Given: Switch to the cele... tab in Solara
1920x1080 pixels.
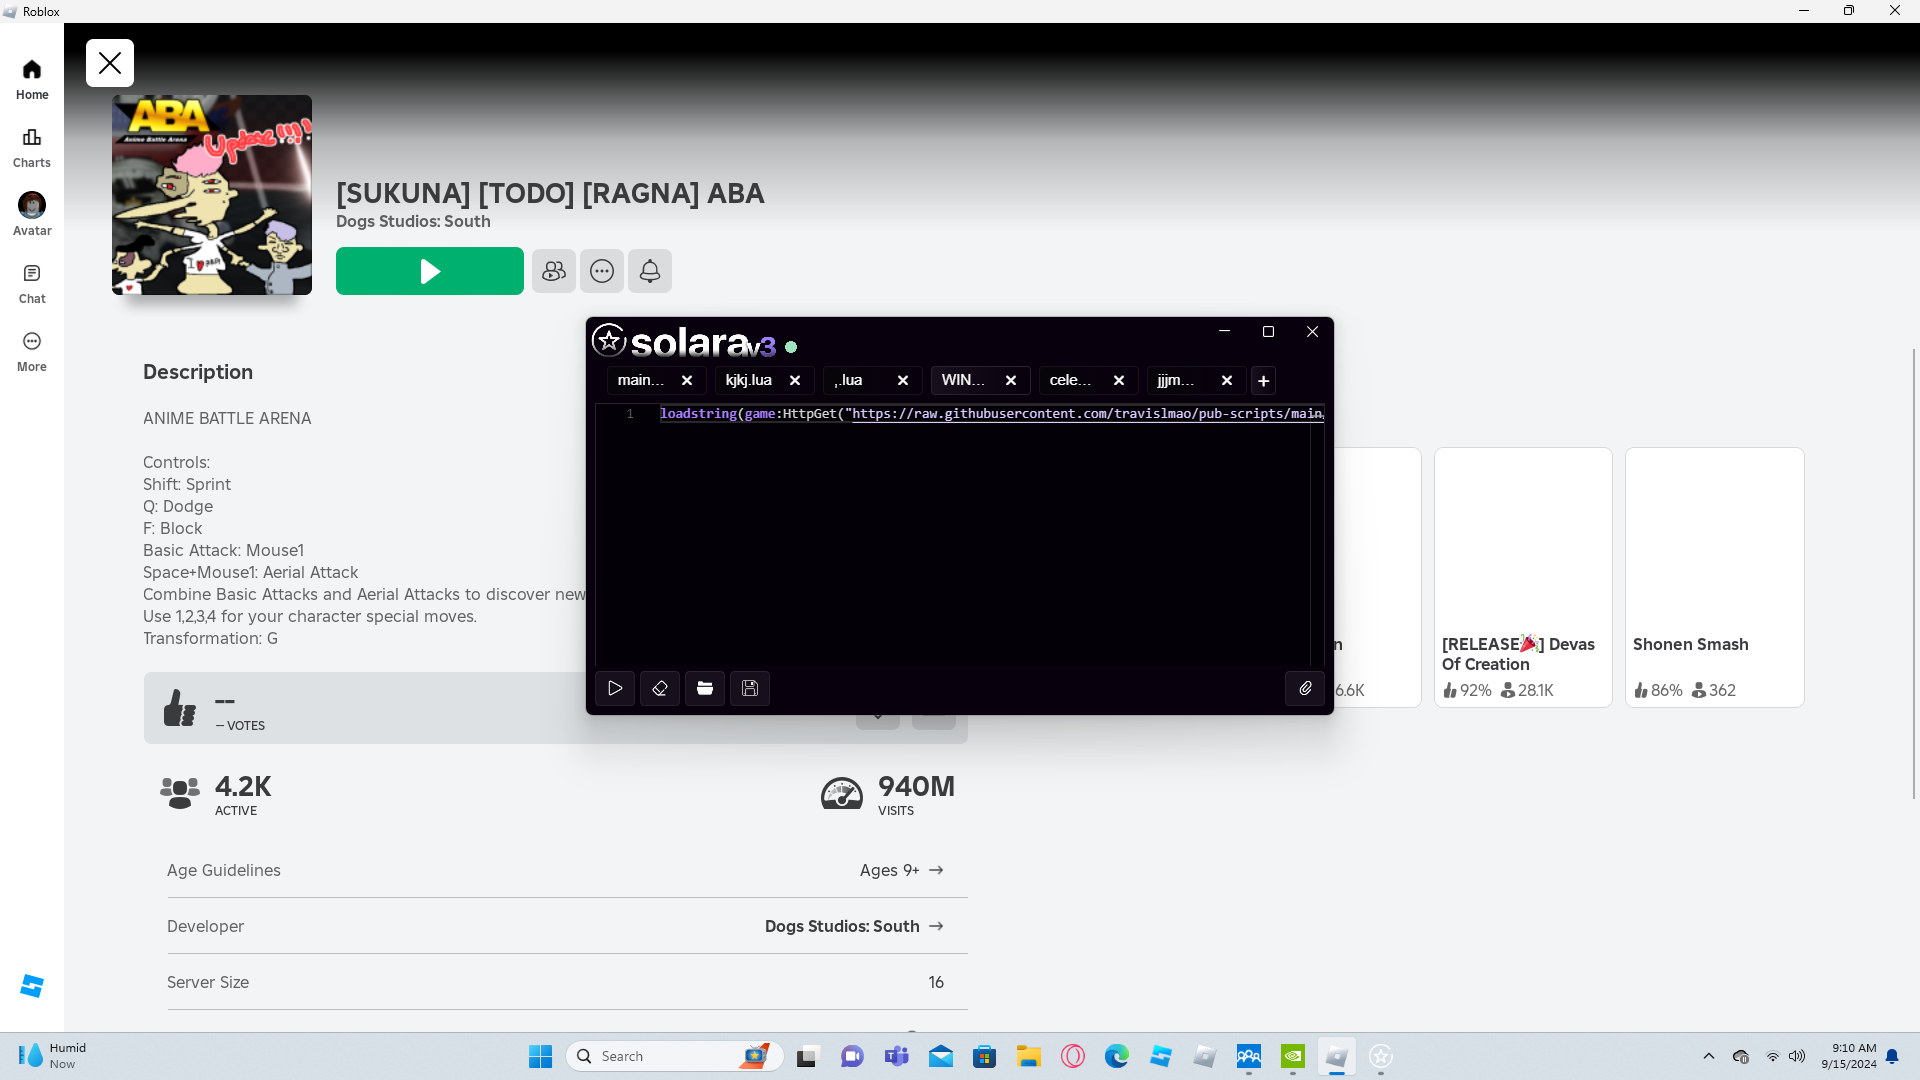Looking at the screenshot, I should coord(1071,380).
